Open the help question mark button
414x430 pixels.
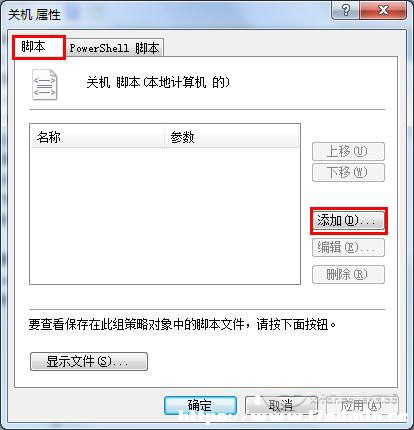pos(346,10)
